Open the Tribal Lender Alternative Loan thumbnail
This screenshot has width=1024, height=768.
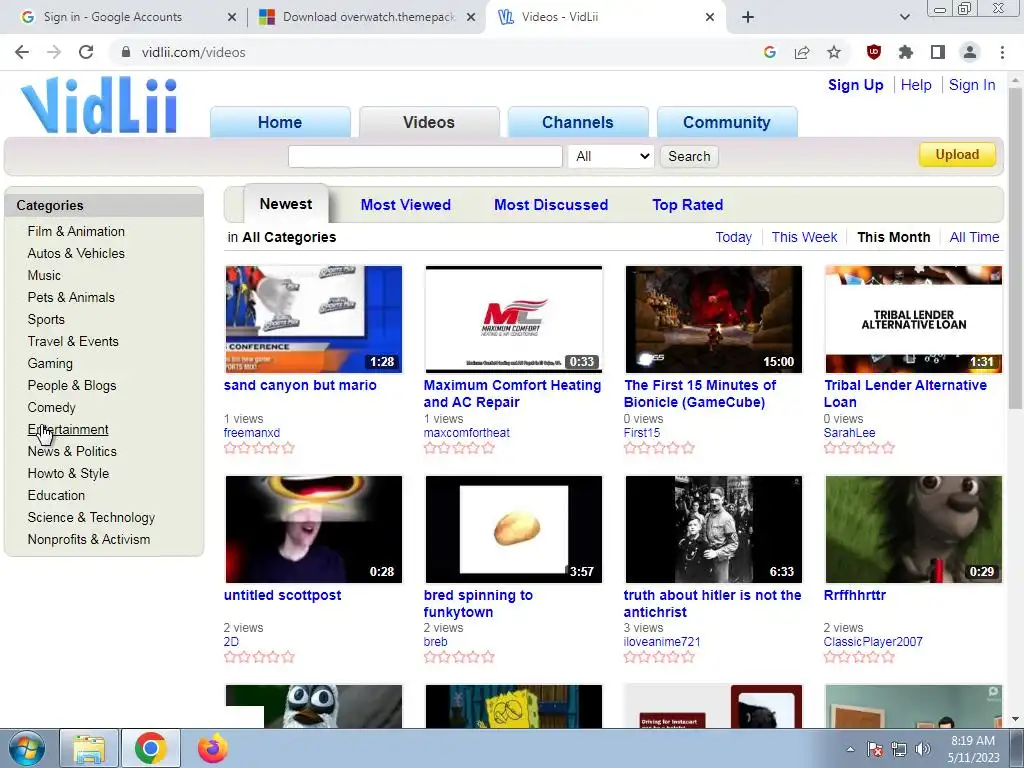(914, 319)
